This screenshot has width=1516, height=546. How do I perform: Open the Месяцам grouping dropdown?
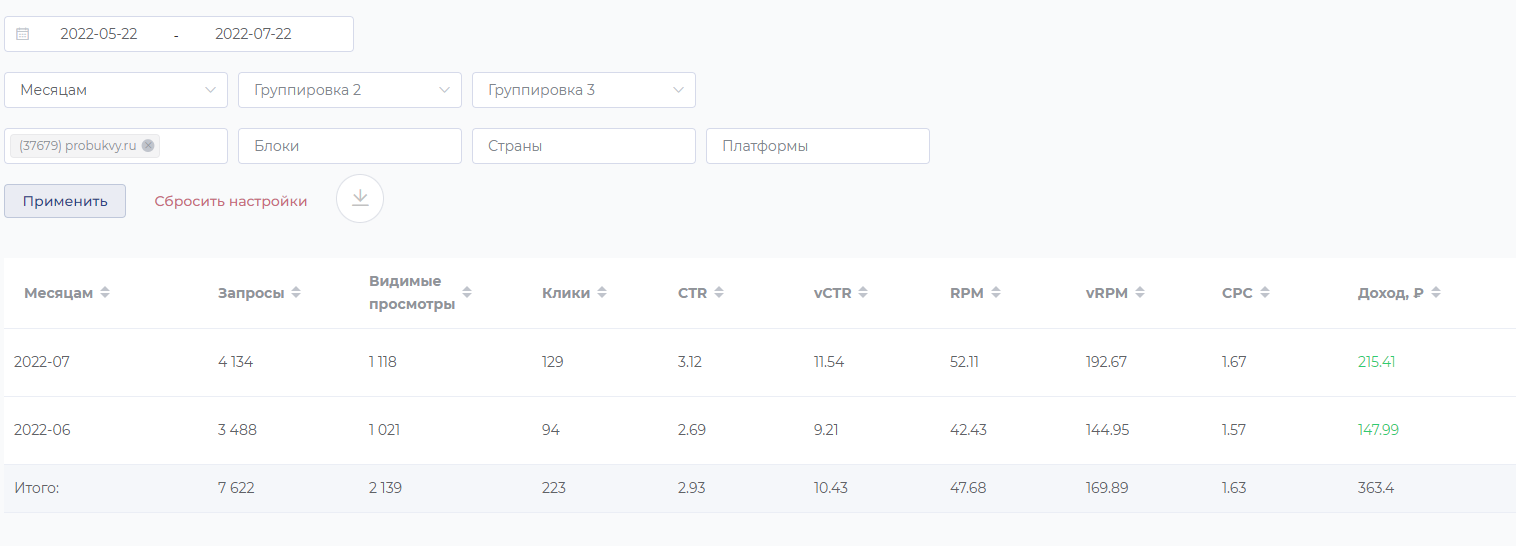(116, 90)
